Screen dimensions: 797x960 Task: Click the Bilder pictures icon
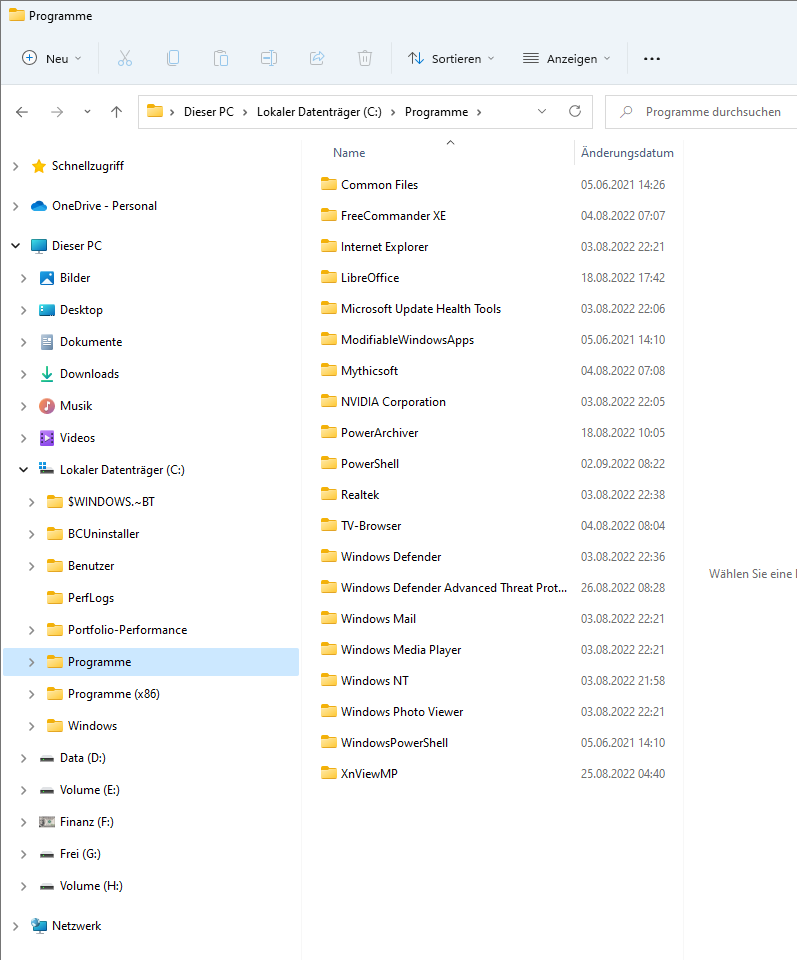point(47,278)
